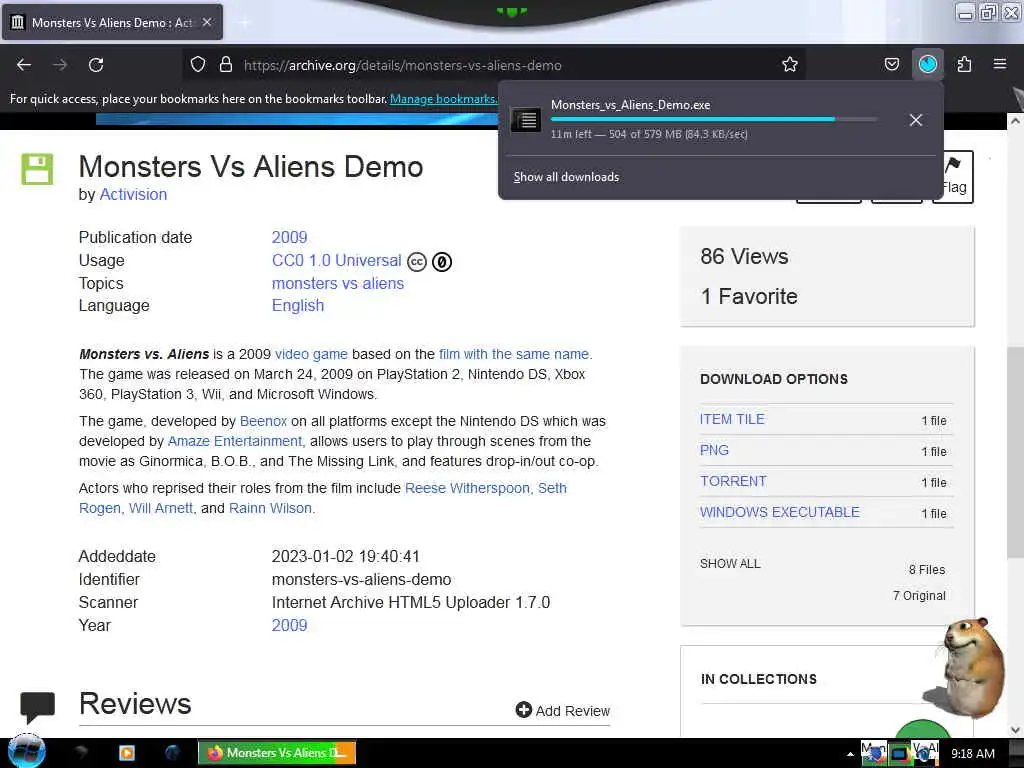Open the Windows Start orb

tap(26, 751)
